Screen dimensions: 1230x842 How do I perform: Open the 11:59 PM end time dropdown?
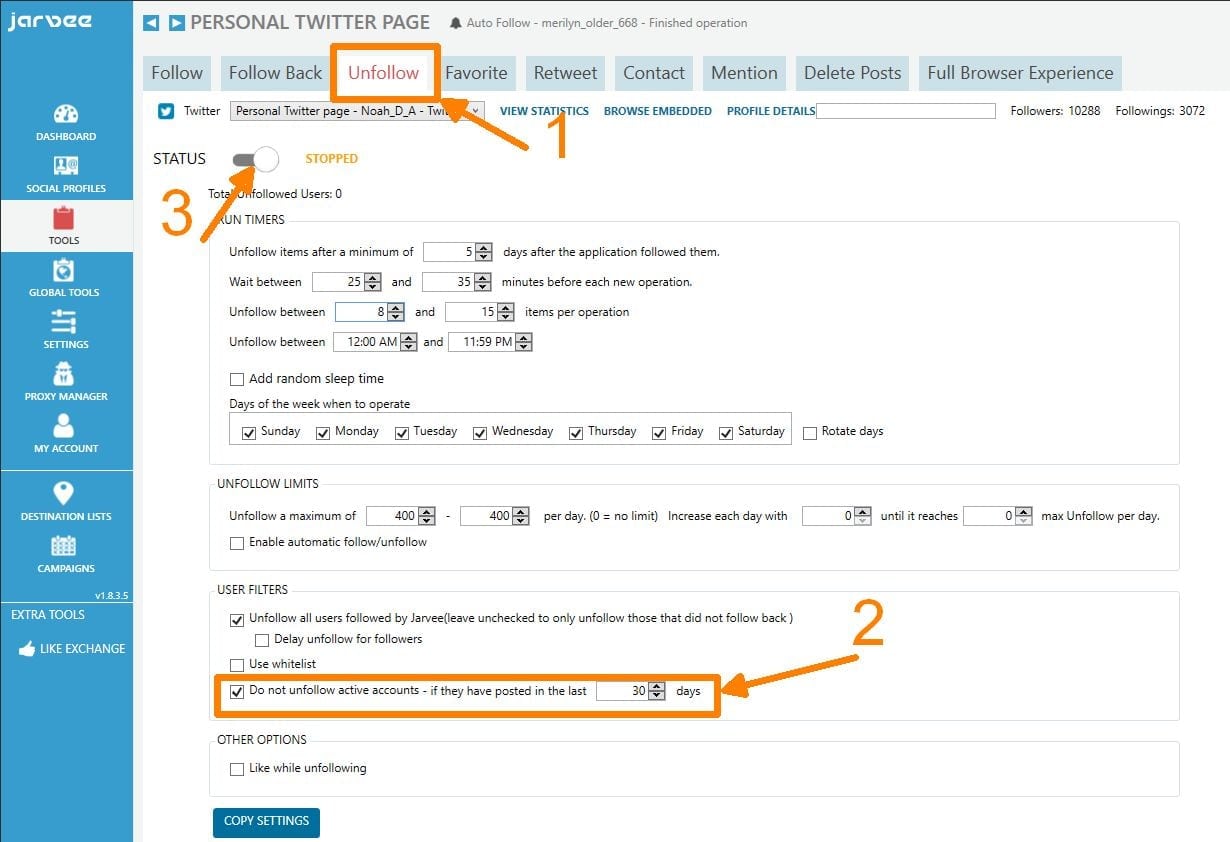click(x=523, y=342)
